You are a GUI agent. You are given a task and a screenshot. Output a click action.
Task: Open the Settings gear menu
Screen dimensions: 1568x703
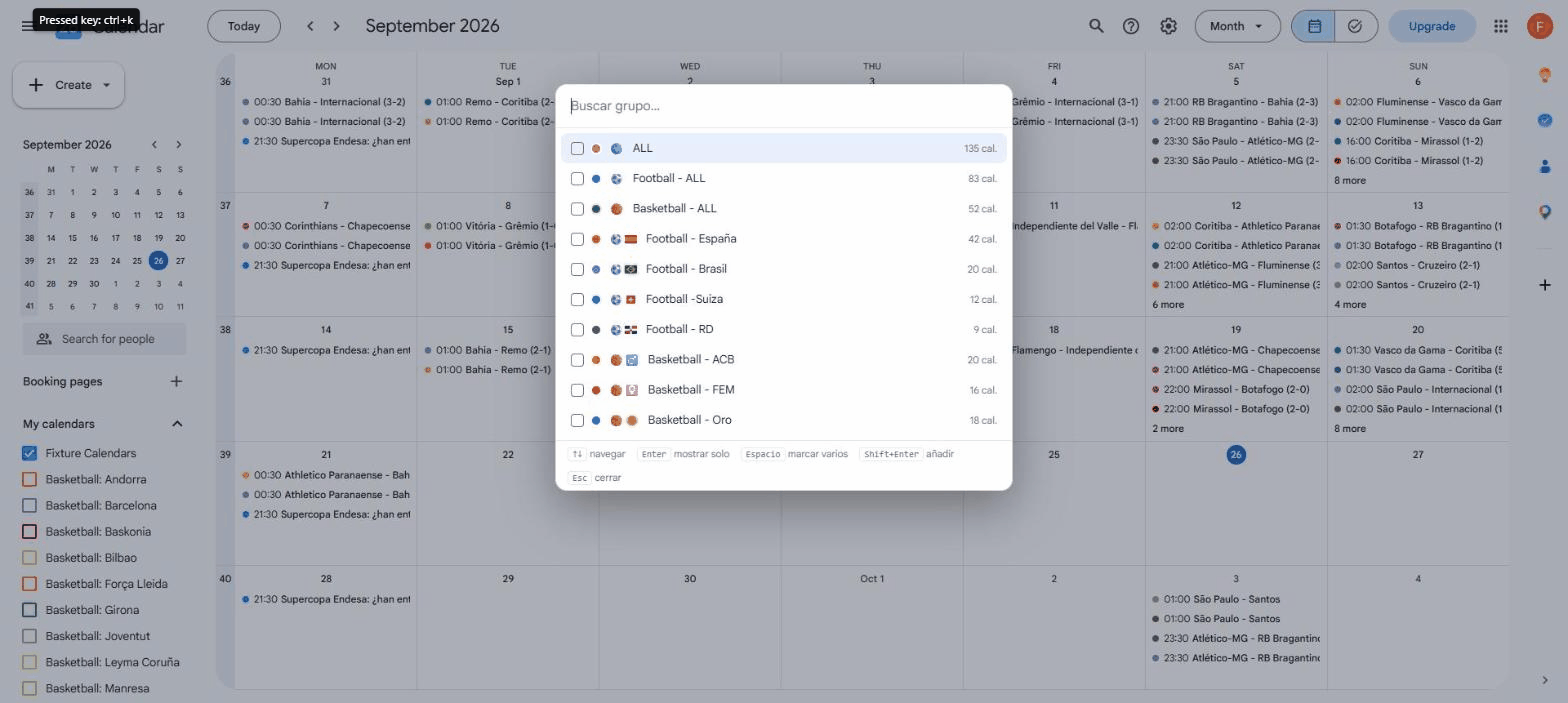tap(1168, 26)
